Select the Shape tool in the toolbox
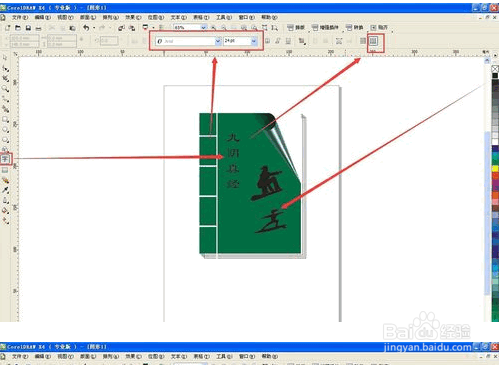500x365 pixels. (x=5, y=68)
